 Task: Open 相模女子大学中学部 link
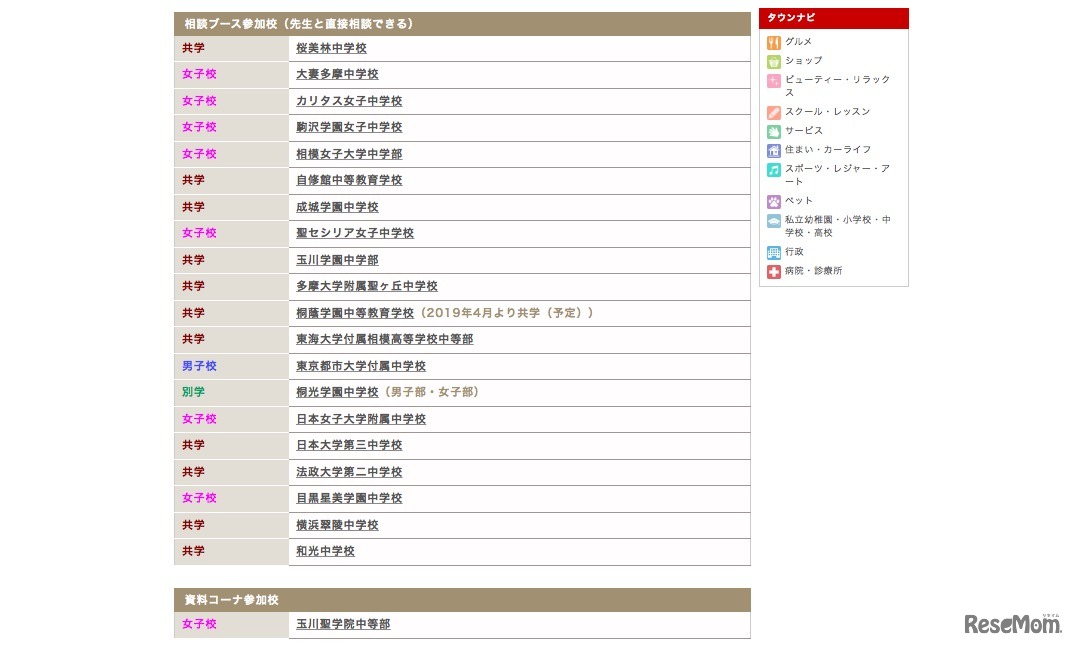click(349, 154)
